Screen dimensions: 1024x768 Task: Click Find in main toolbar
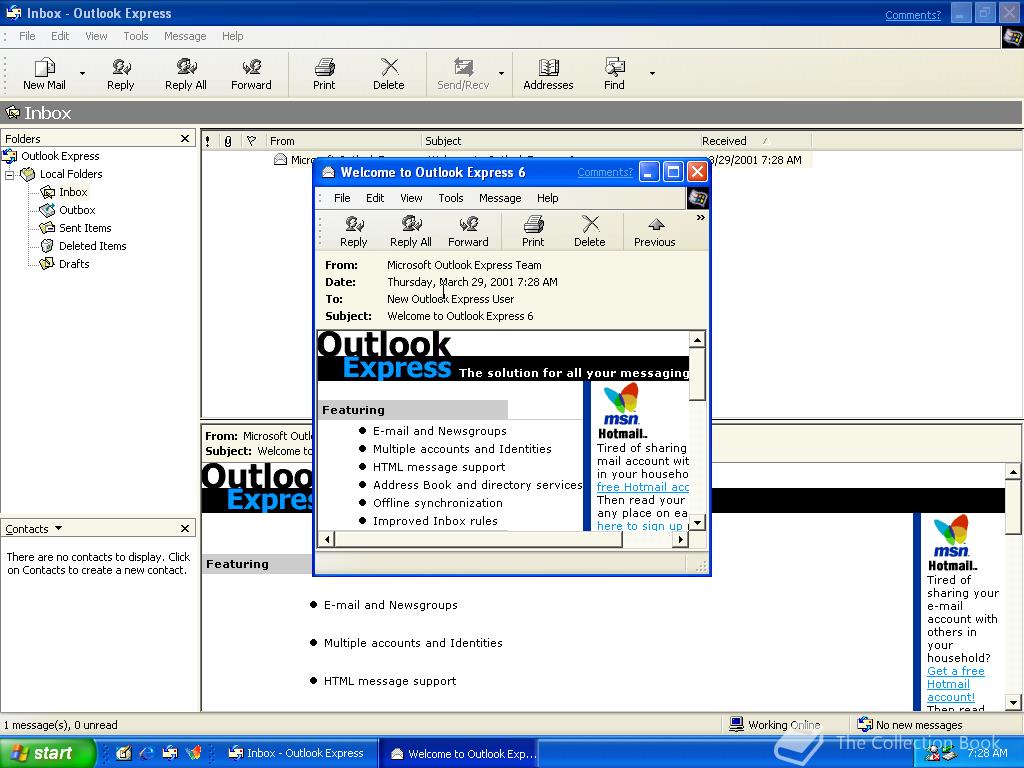614,74
